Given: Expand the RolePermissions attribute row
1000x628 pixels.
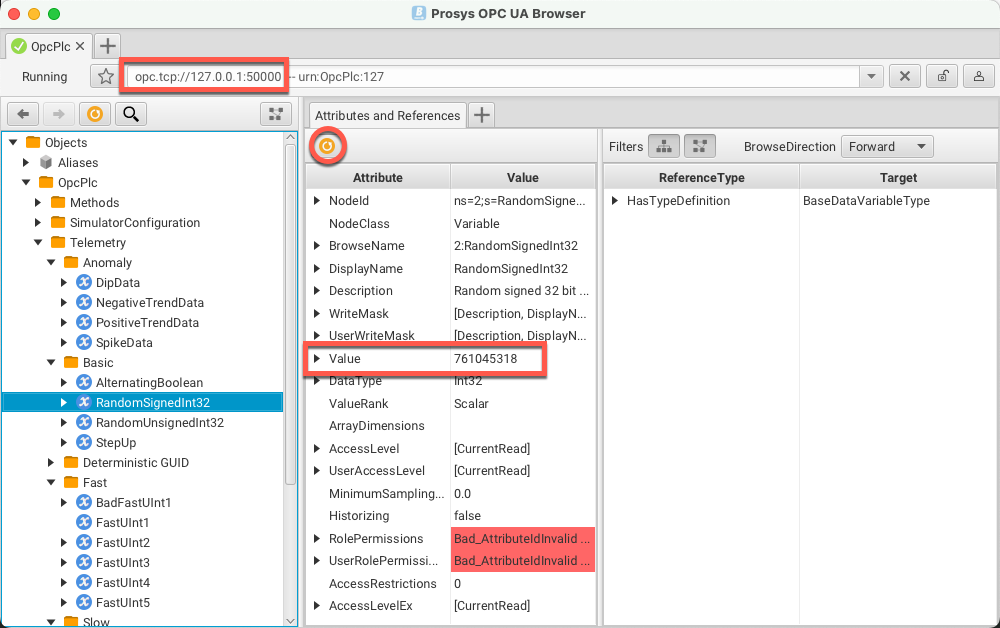Looking at the screenshot, I should point(317,539).
